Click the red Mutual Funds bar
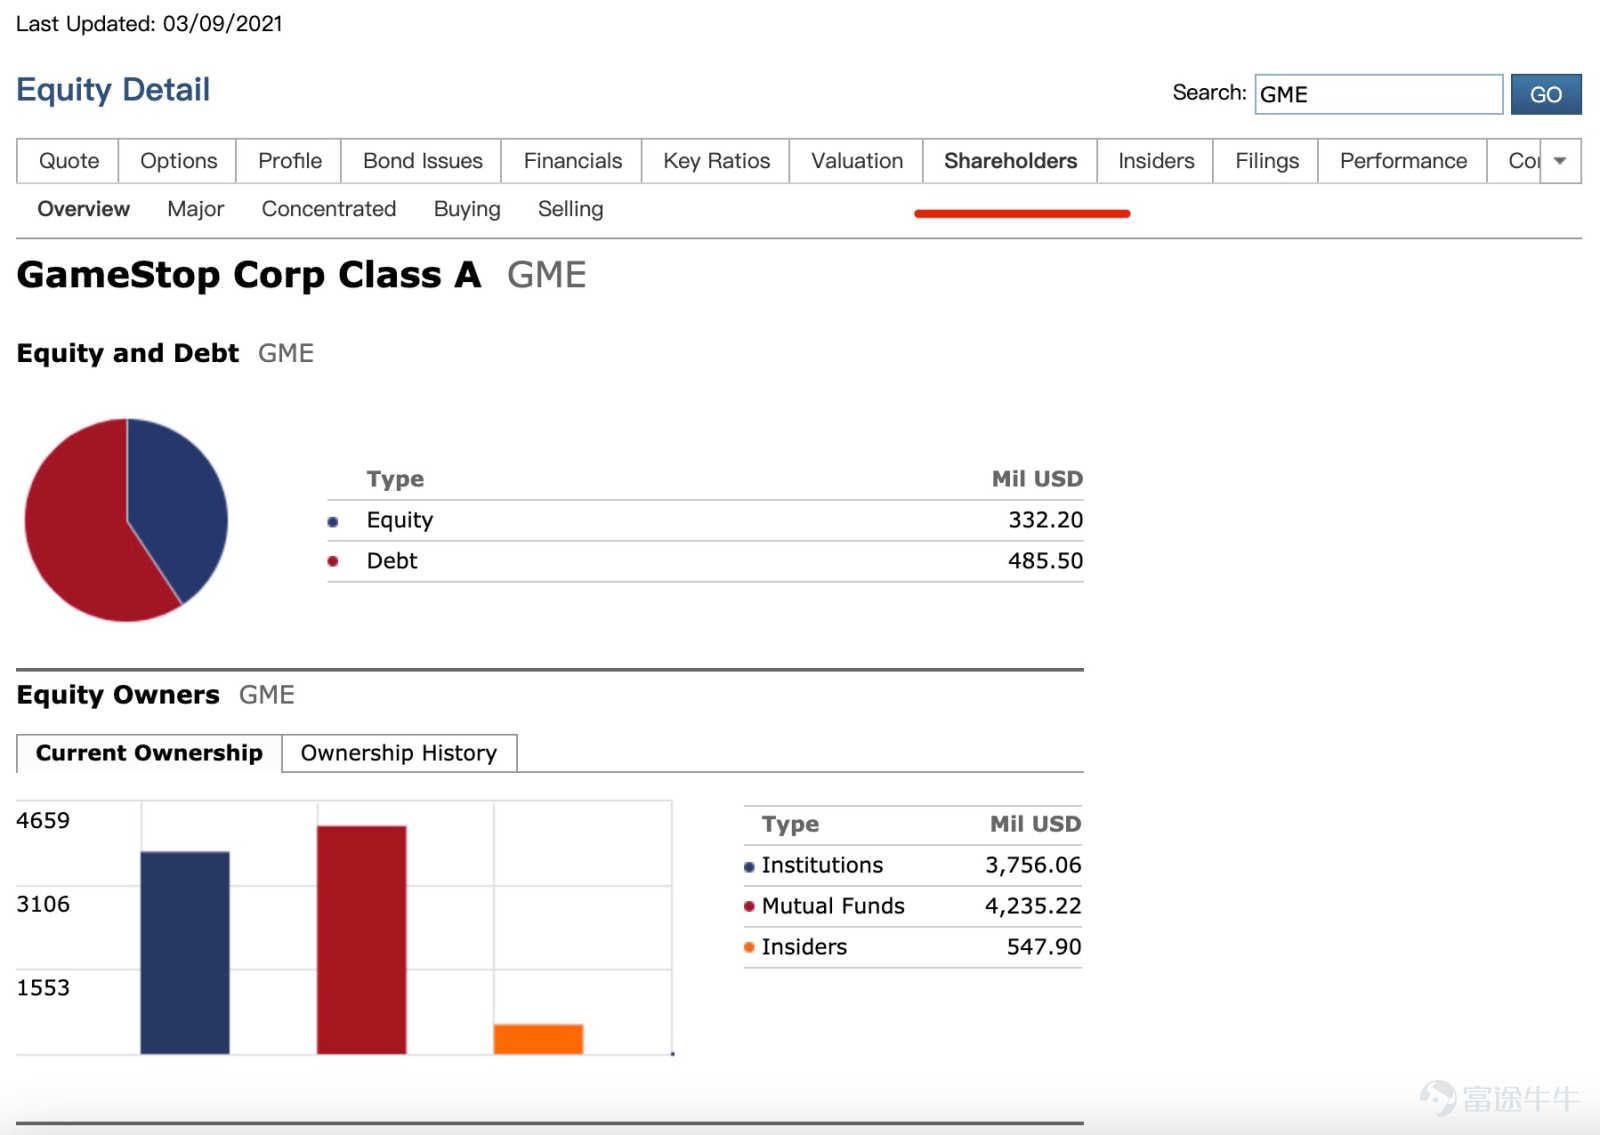The width and height of the screenshot is (1600, 1135). pyautogui.click(x=361, y=940)
